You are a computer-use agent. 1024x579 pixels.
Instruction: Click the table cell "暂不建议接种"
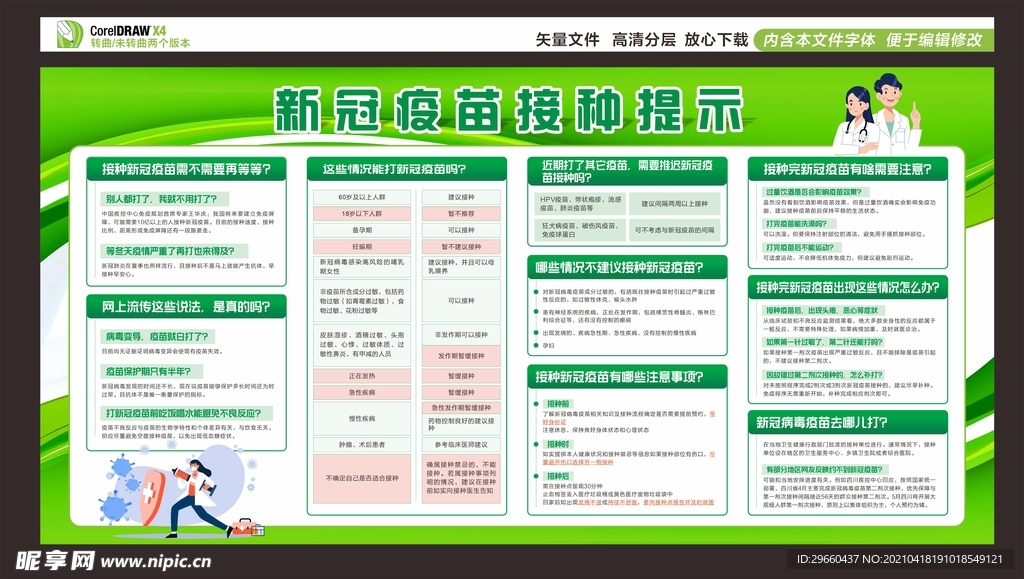click(461, 247)
